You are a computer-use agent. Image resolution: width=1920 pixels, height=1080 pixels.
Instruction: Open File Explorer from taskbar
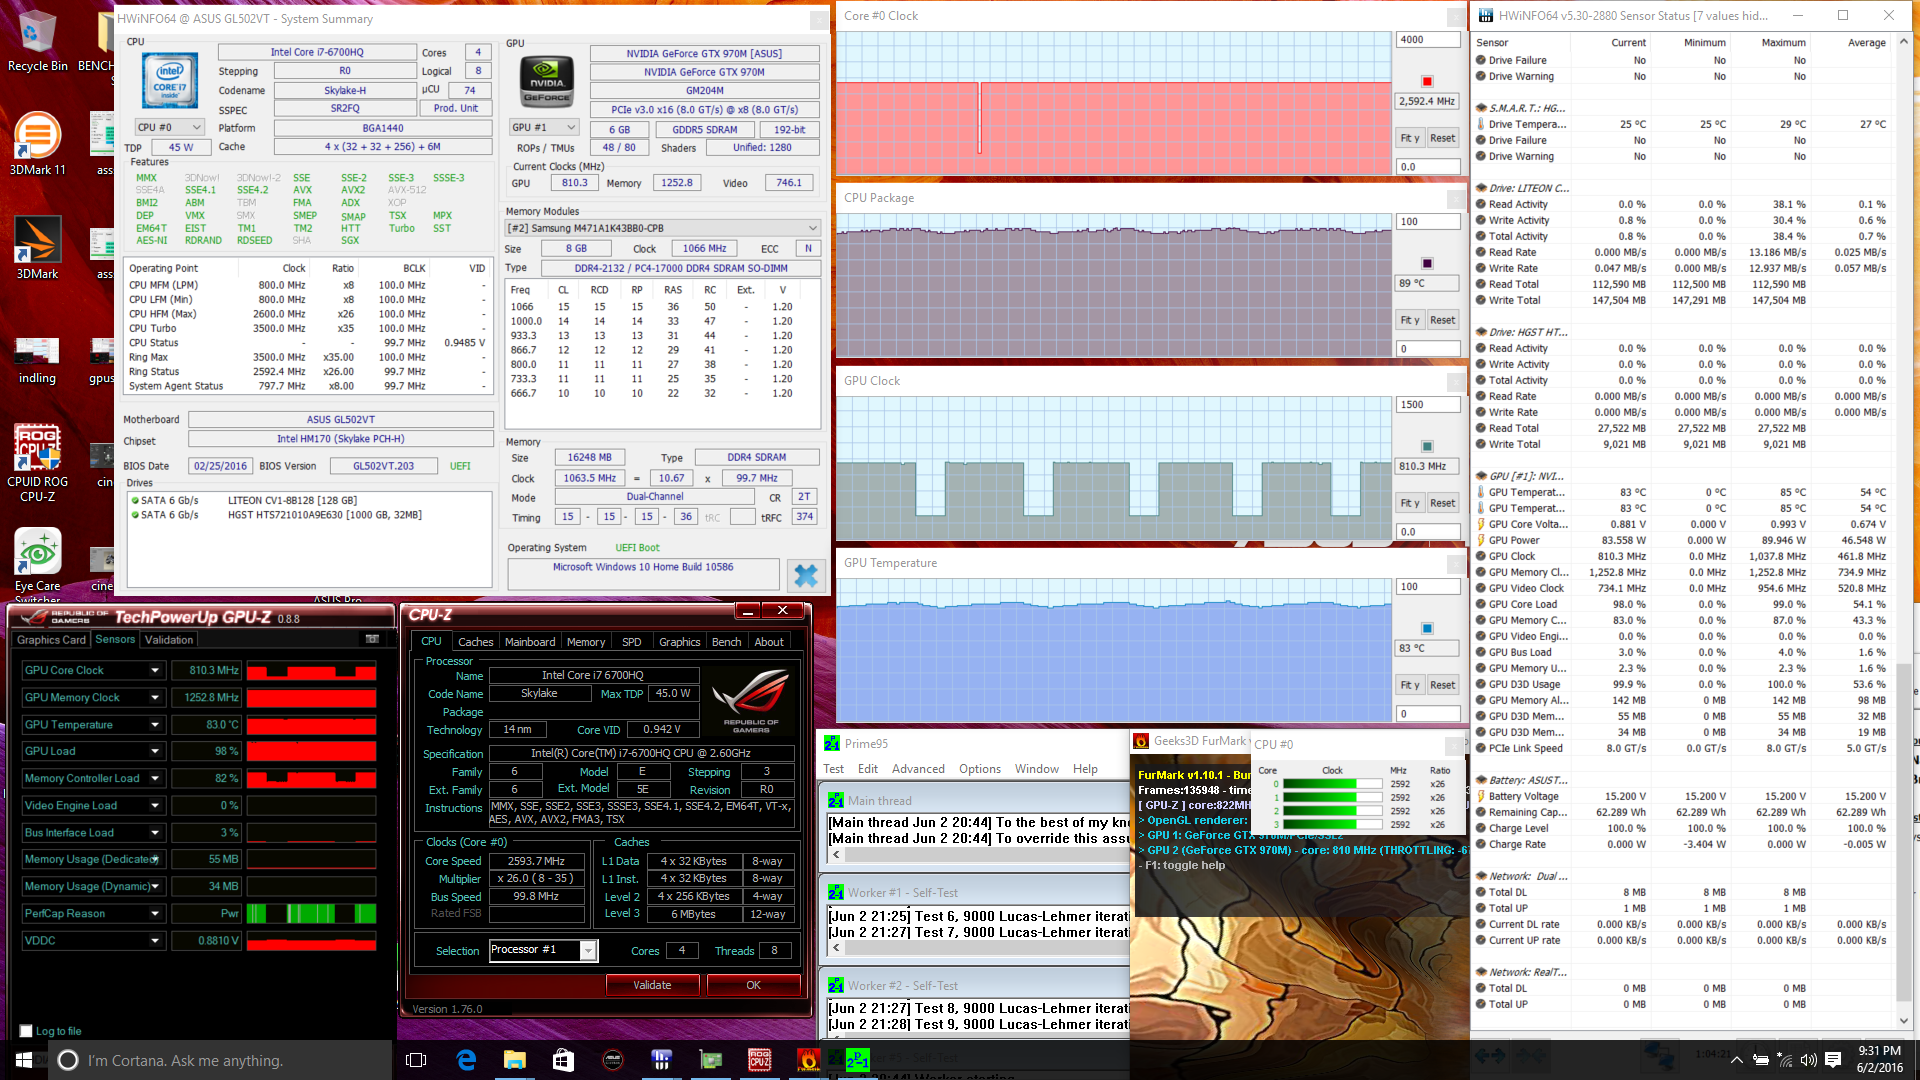[514, 1060]
